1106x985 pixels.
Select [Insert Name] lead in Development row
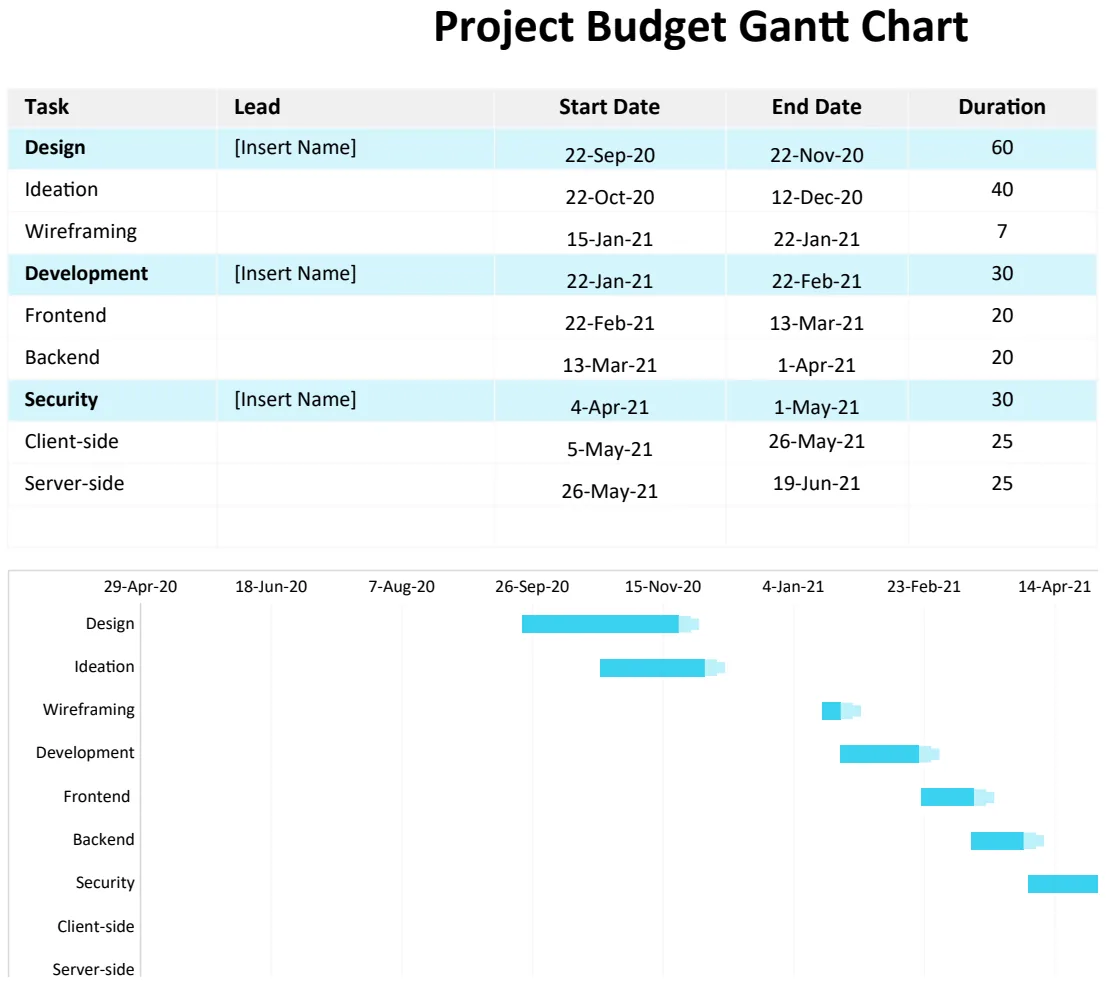point(295,273)
